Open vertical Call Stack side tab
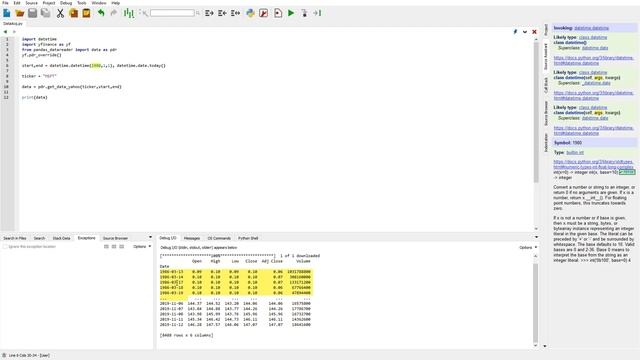Image resolution: width=640 pixels, height=360 pixels. pos(546,85)
